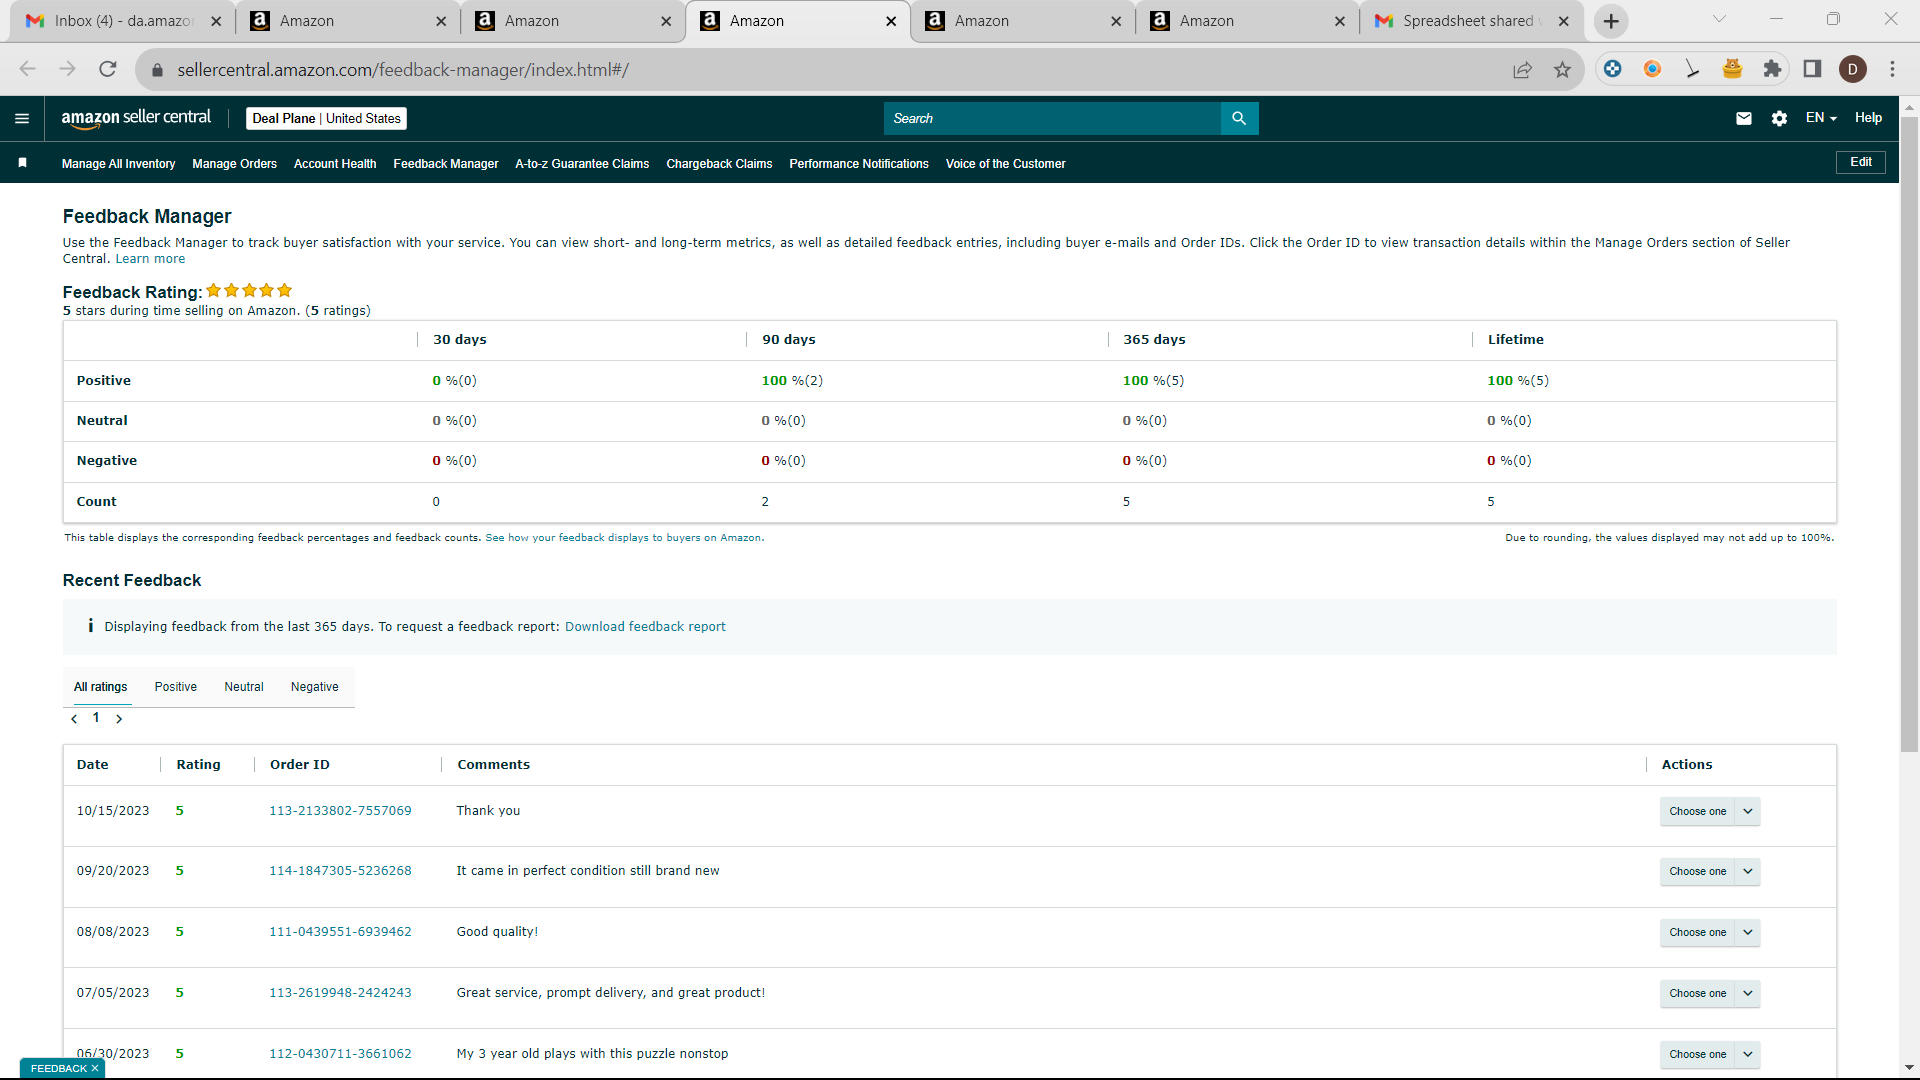The width and height of the screenshot is (1920, 1080).
Task: Click the bookmark flag icon in nav bar
Action: [22, 163]
